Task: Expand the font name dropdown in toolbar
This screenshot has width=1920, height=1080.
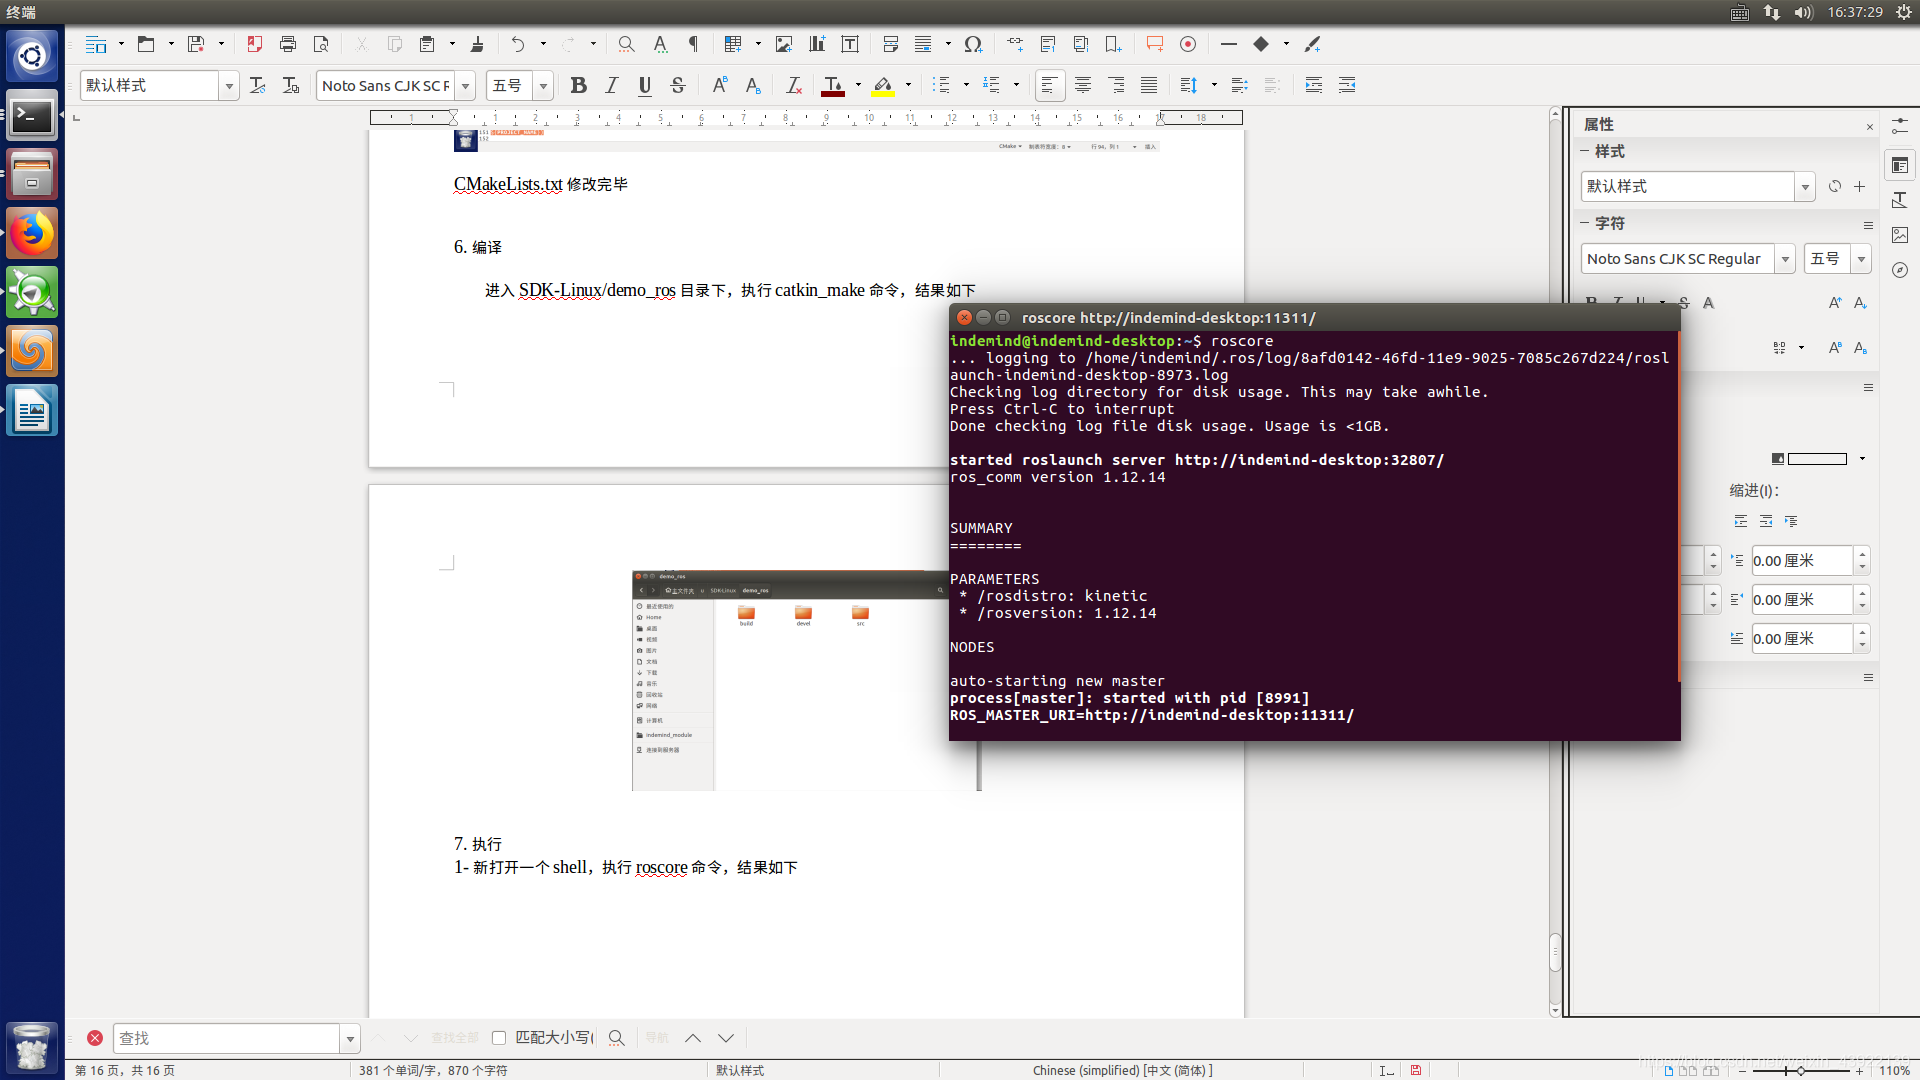Action: point(465,86)
